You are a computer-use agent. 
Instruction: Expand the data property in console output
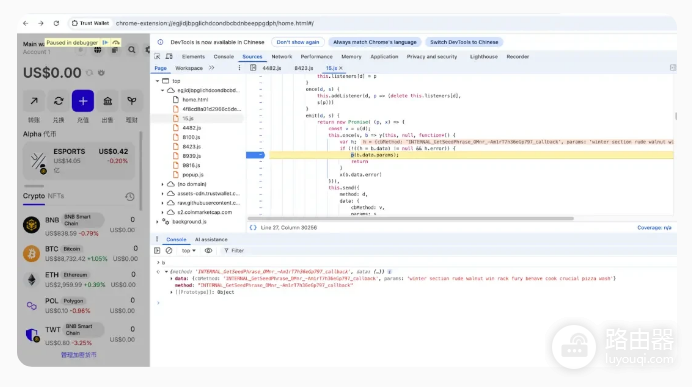click(171, 279)
